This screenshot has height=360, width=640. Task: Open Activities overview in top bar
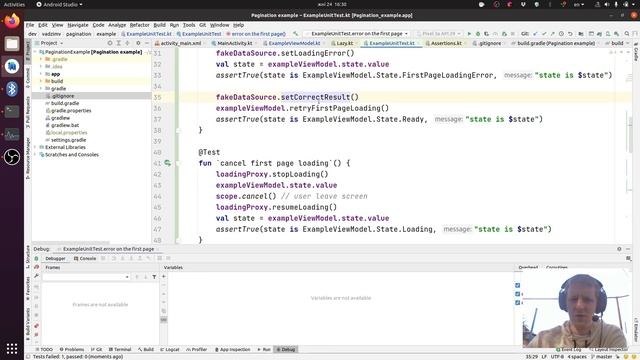[14, 4]
